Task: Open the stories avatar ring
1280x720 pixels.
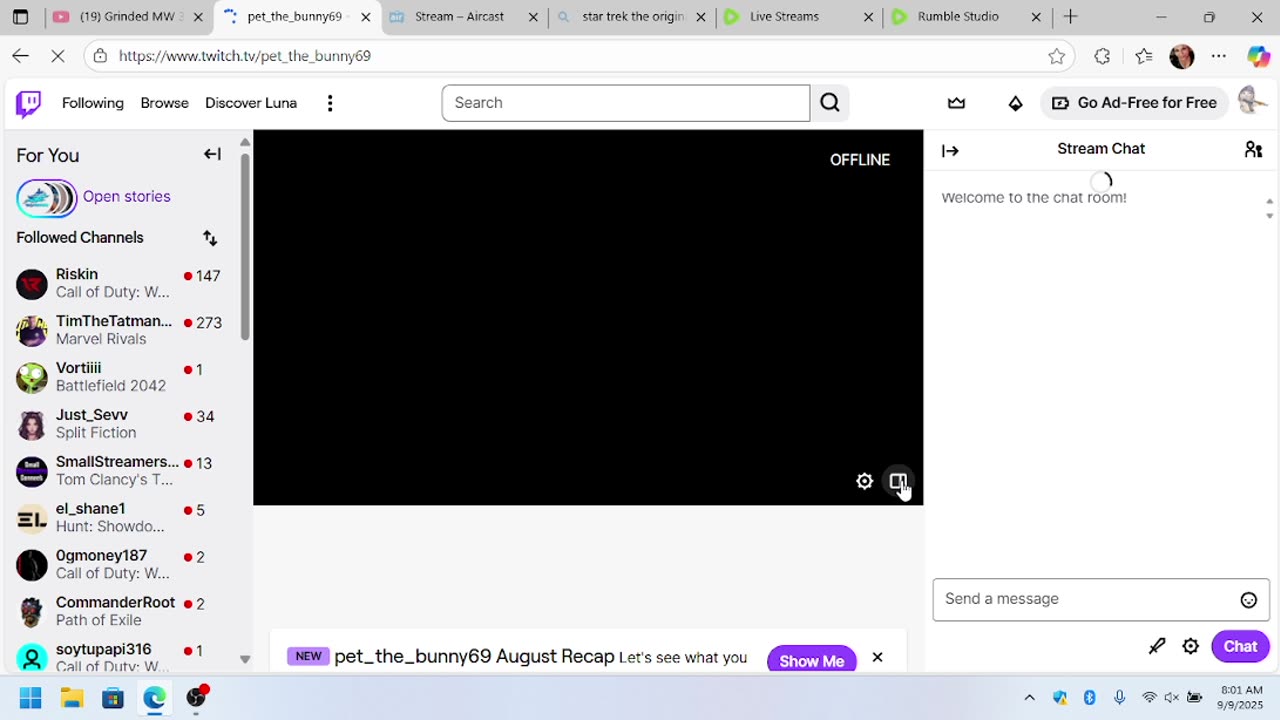Action: coord(46,197)
